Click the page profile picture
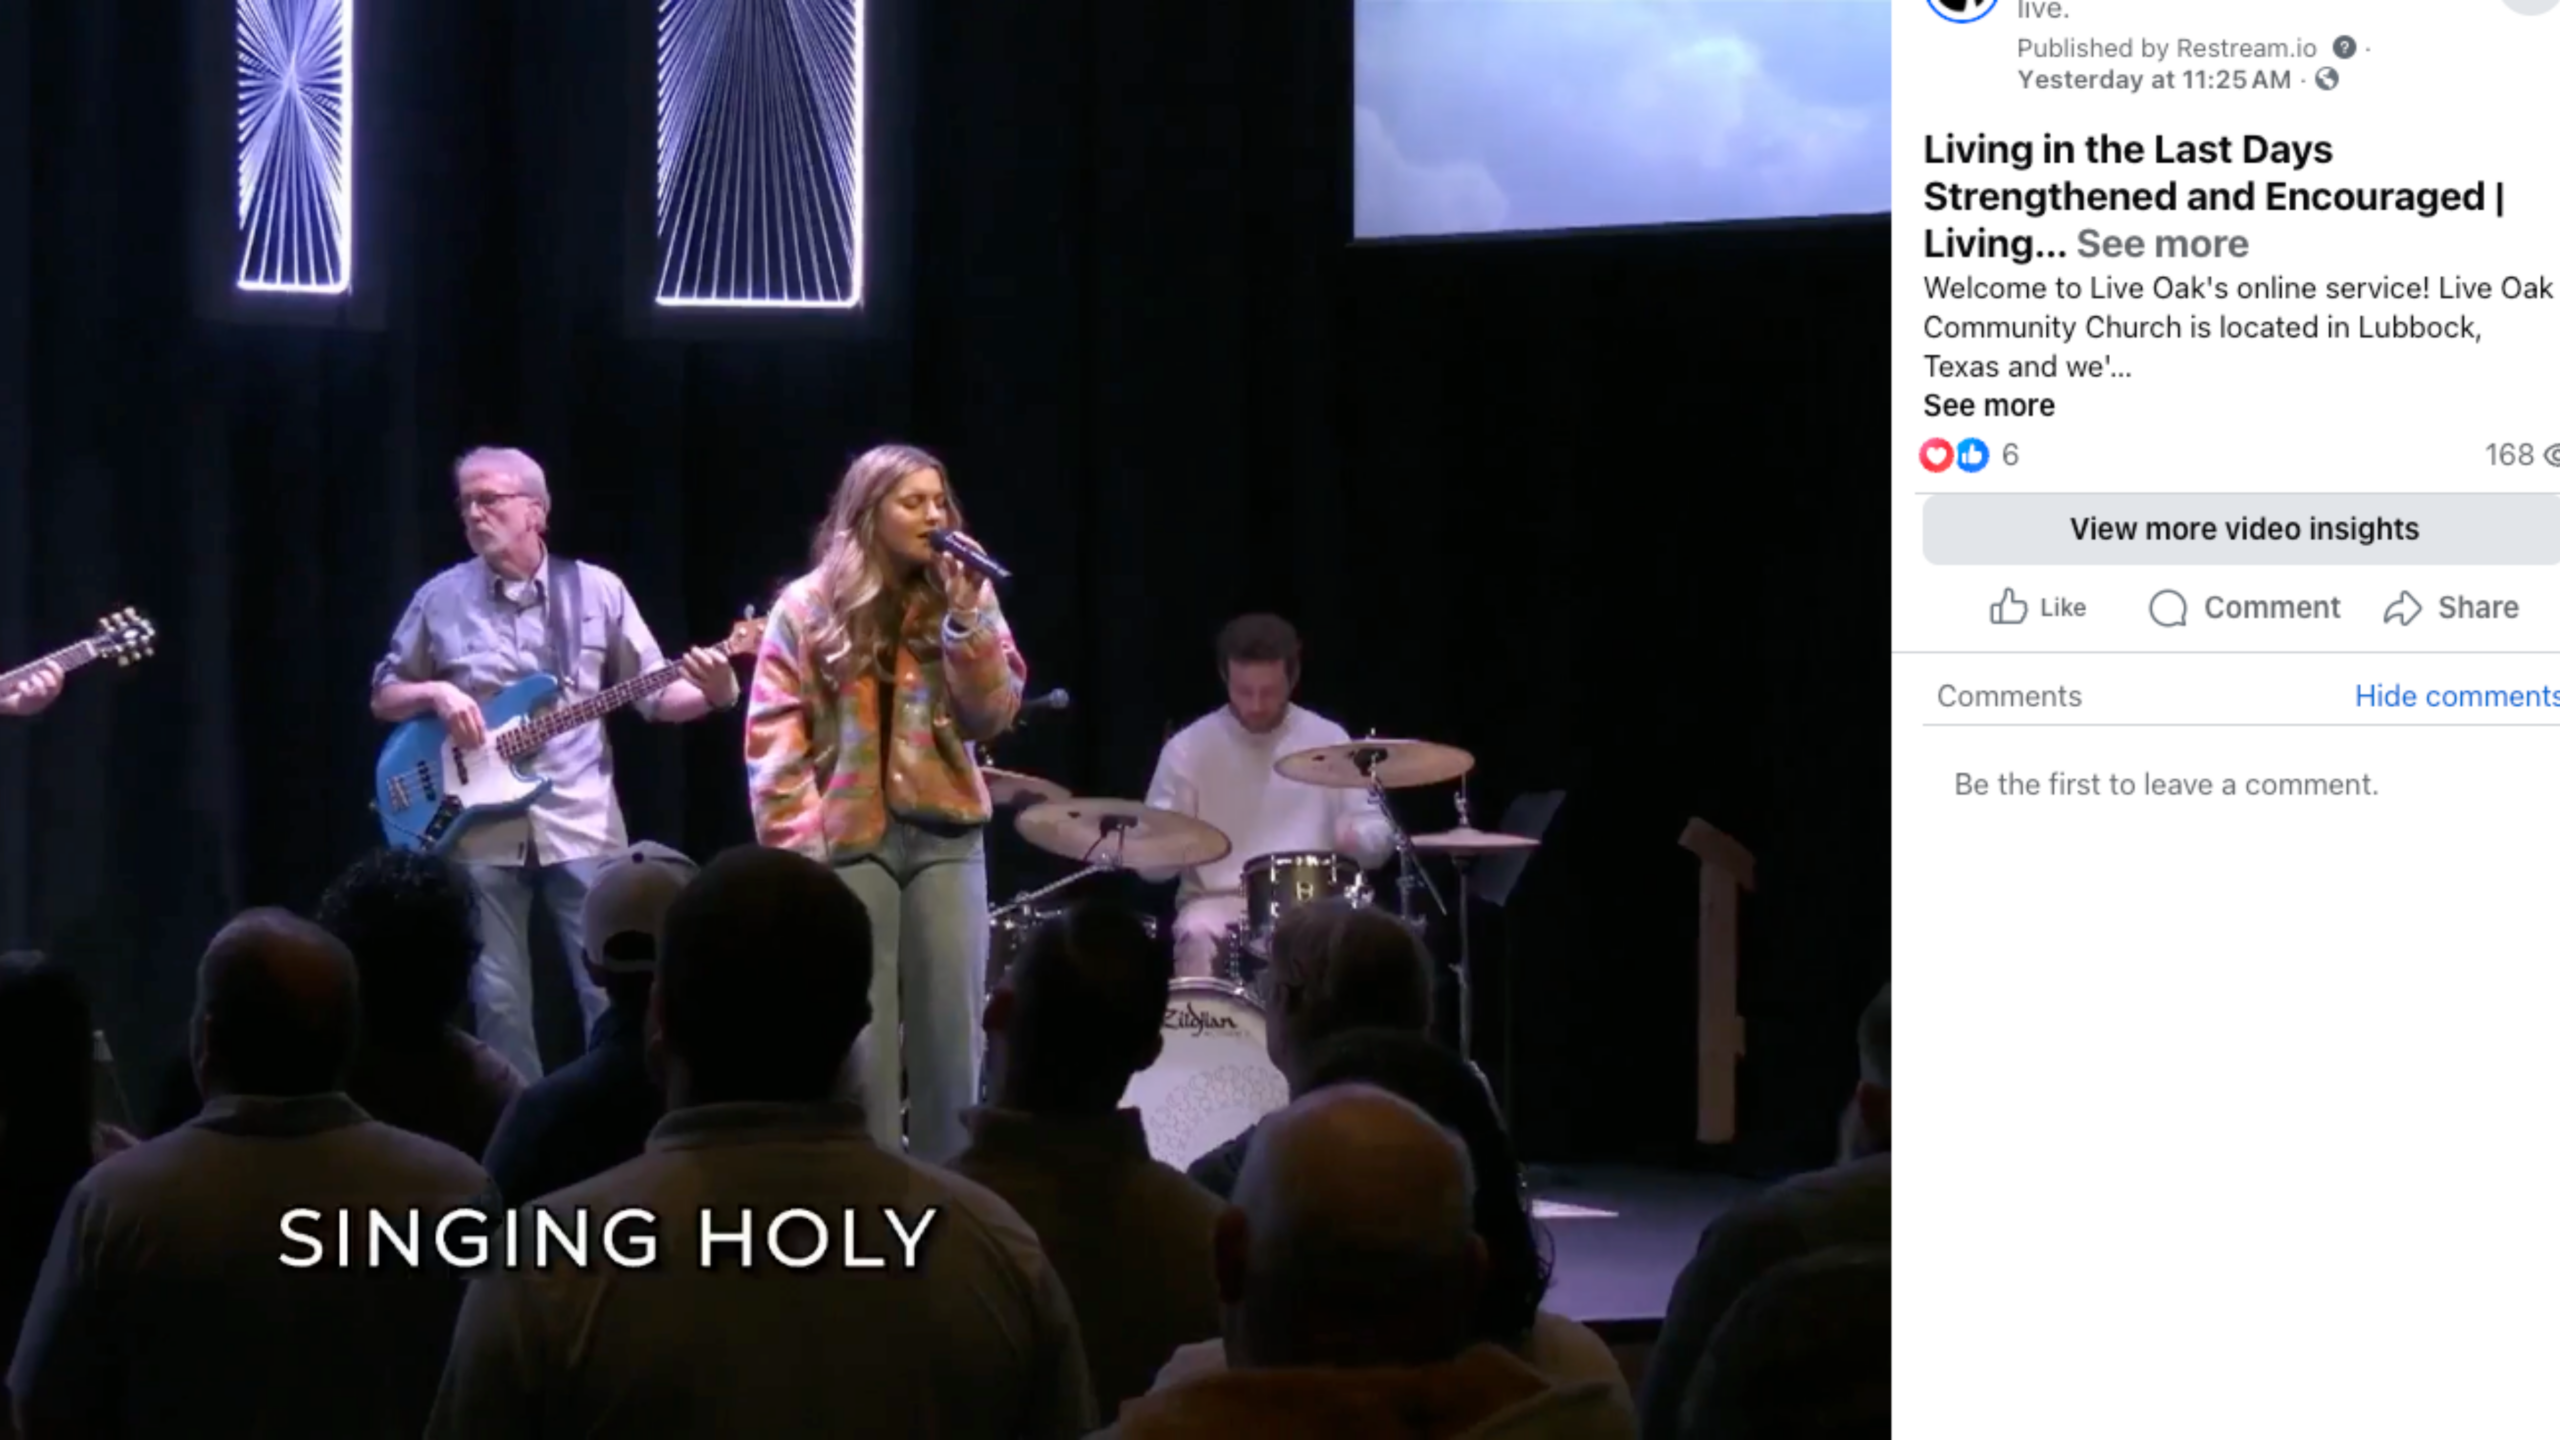Screen dimensions: 2560x1440 (x=1961, y=8)
